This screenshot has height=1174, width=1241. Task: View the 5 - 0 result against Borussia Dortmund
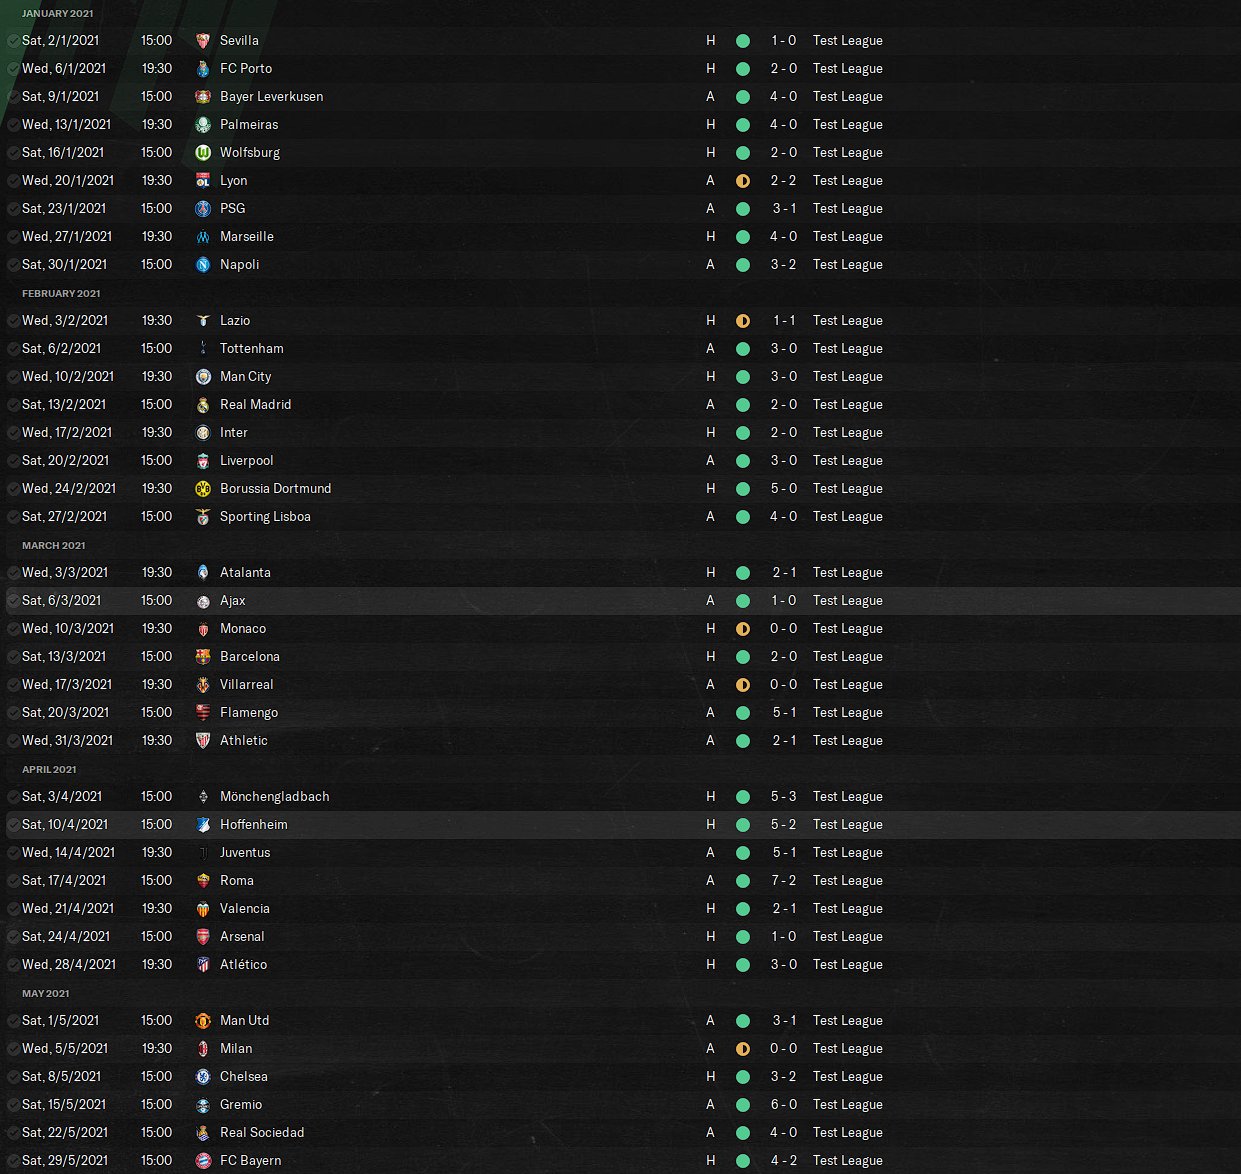784,489
